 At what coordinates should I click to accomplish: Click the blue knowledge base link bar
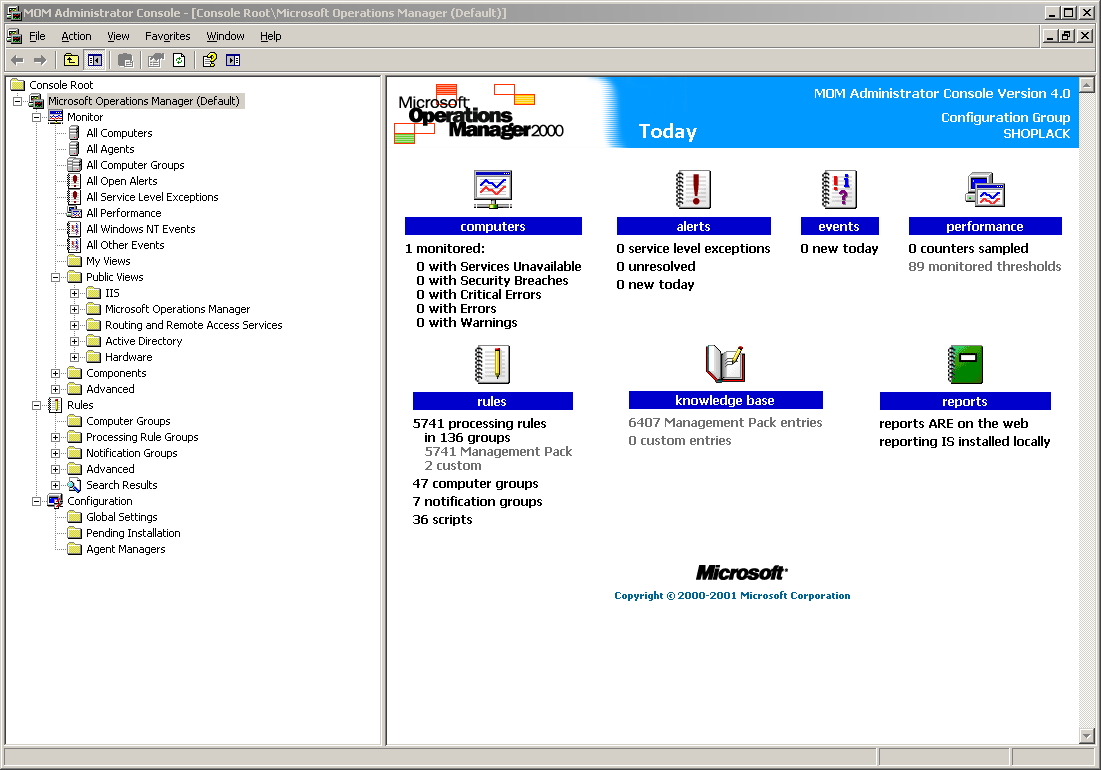725,400
